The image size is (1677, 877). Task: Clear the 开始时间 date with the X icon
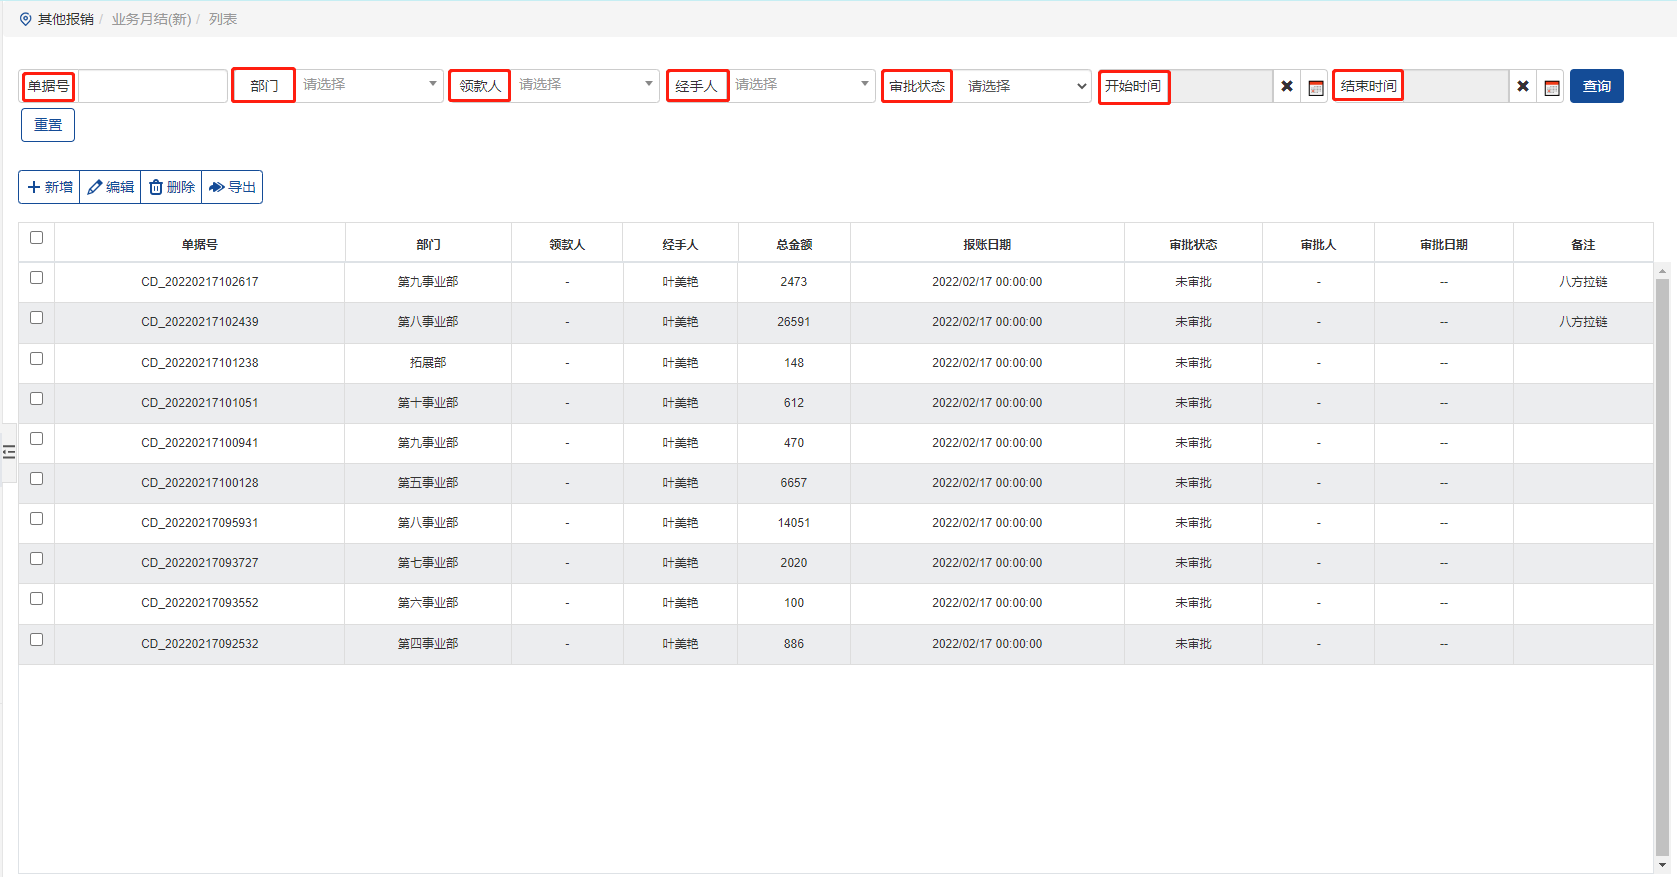[1287, 87]
